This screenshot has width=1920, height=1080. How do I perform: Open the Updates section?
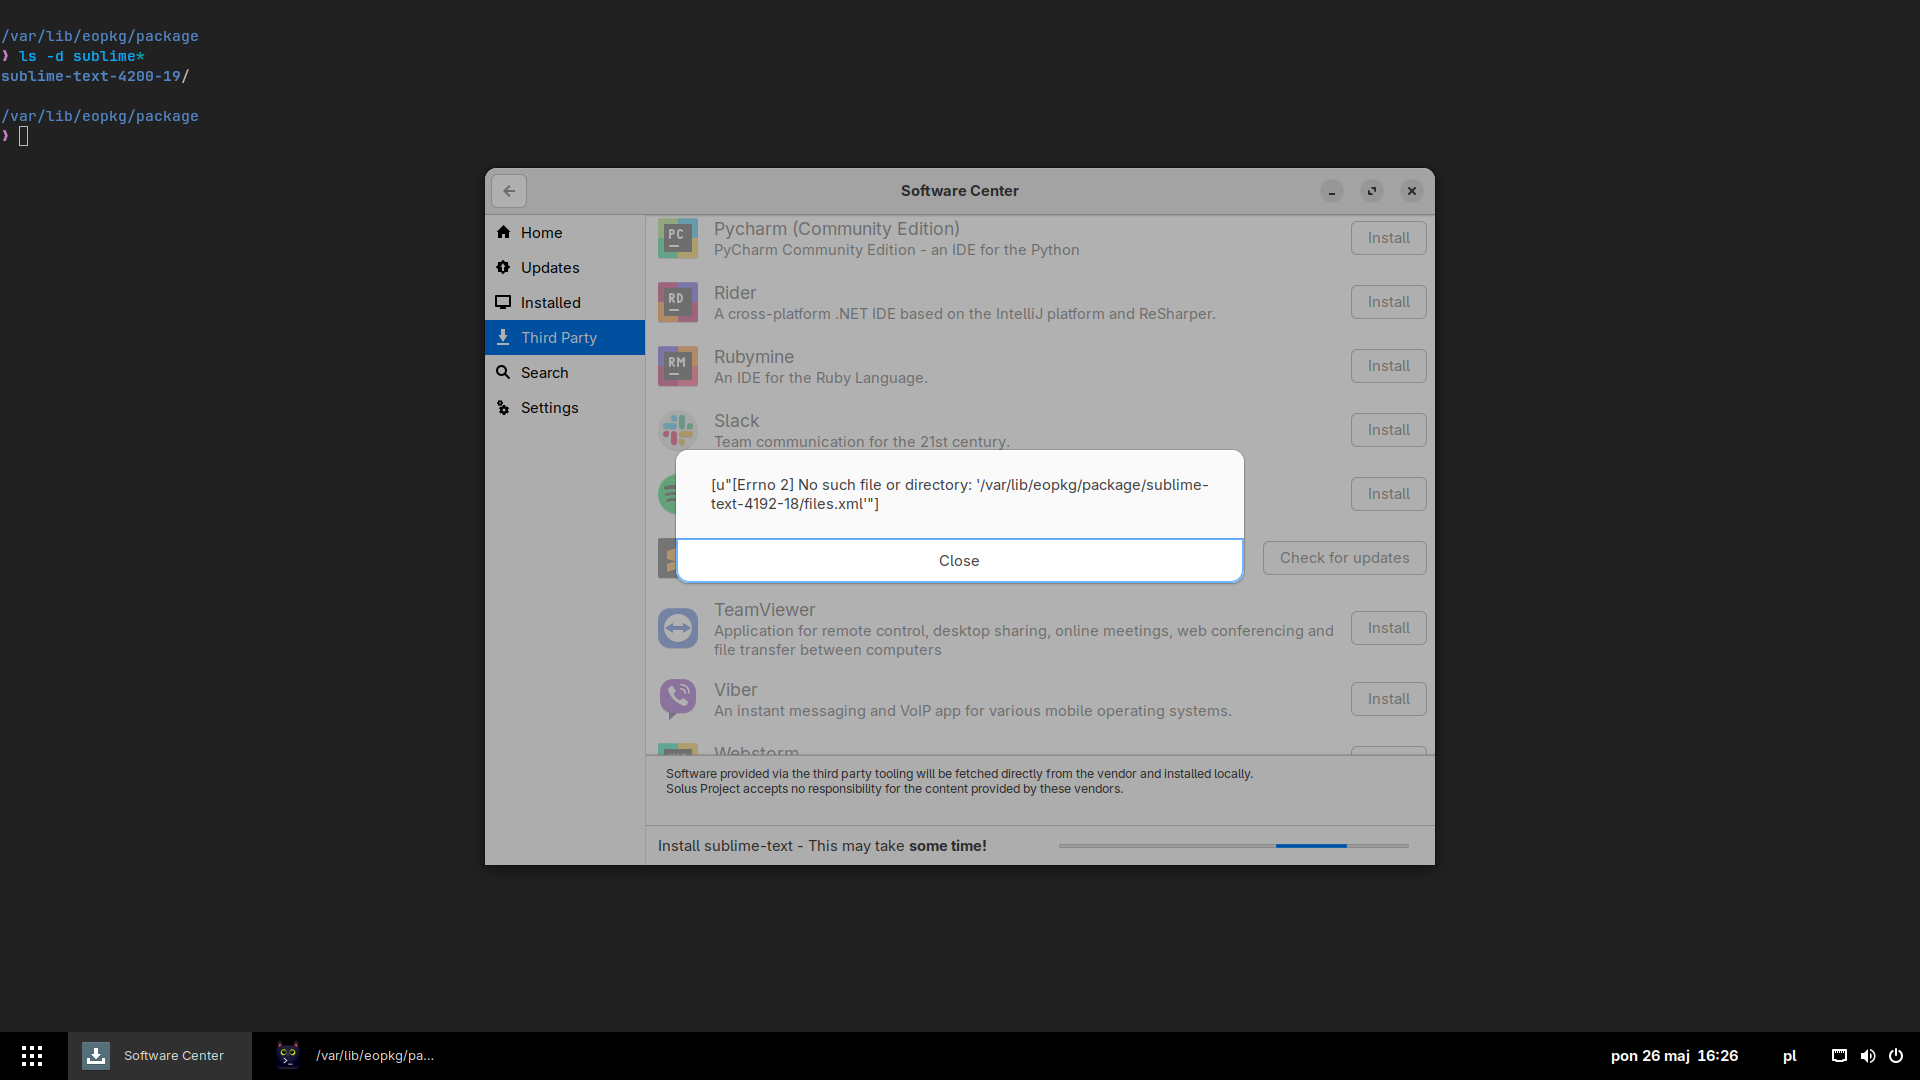coord(565,268)
